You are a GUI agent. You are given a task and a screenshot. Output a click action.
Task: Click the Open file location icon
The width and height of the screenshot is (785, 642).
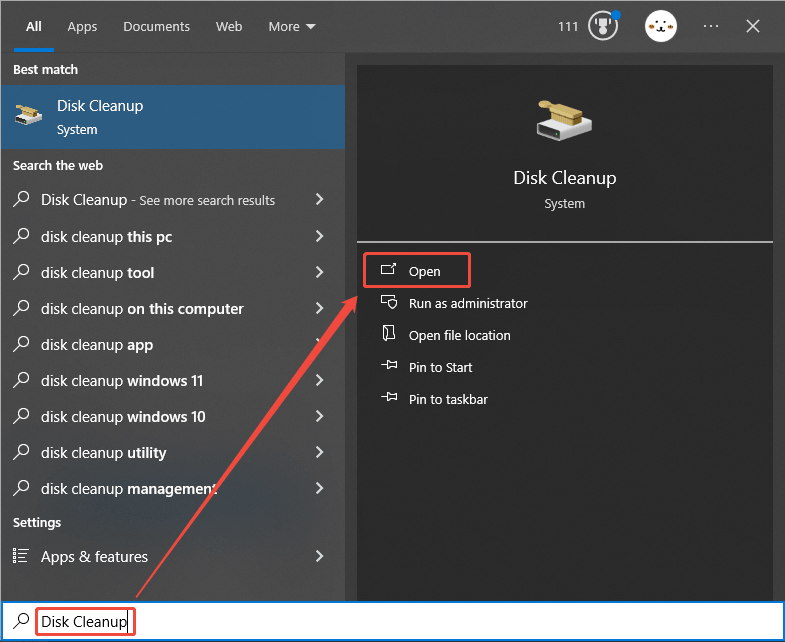coord(389,333)
